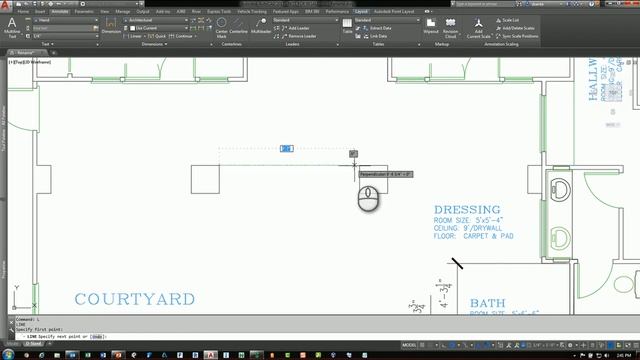Click the Add Leader button

coord(296,28)
